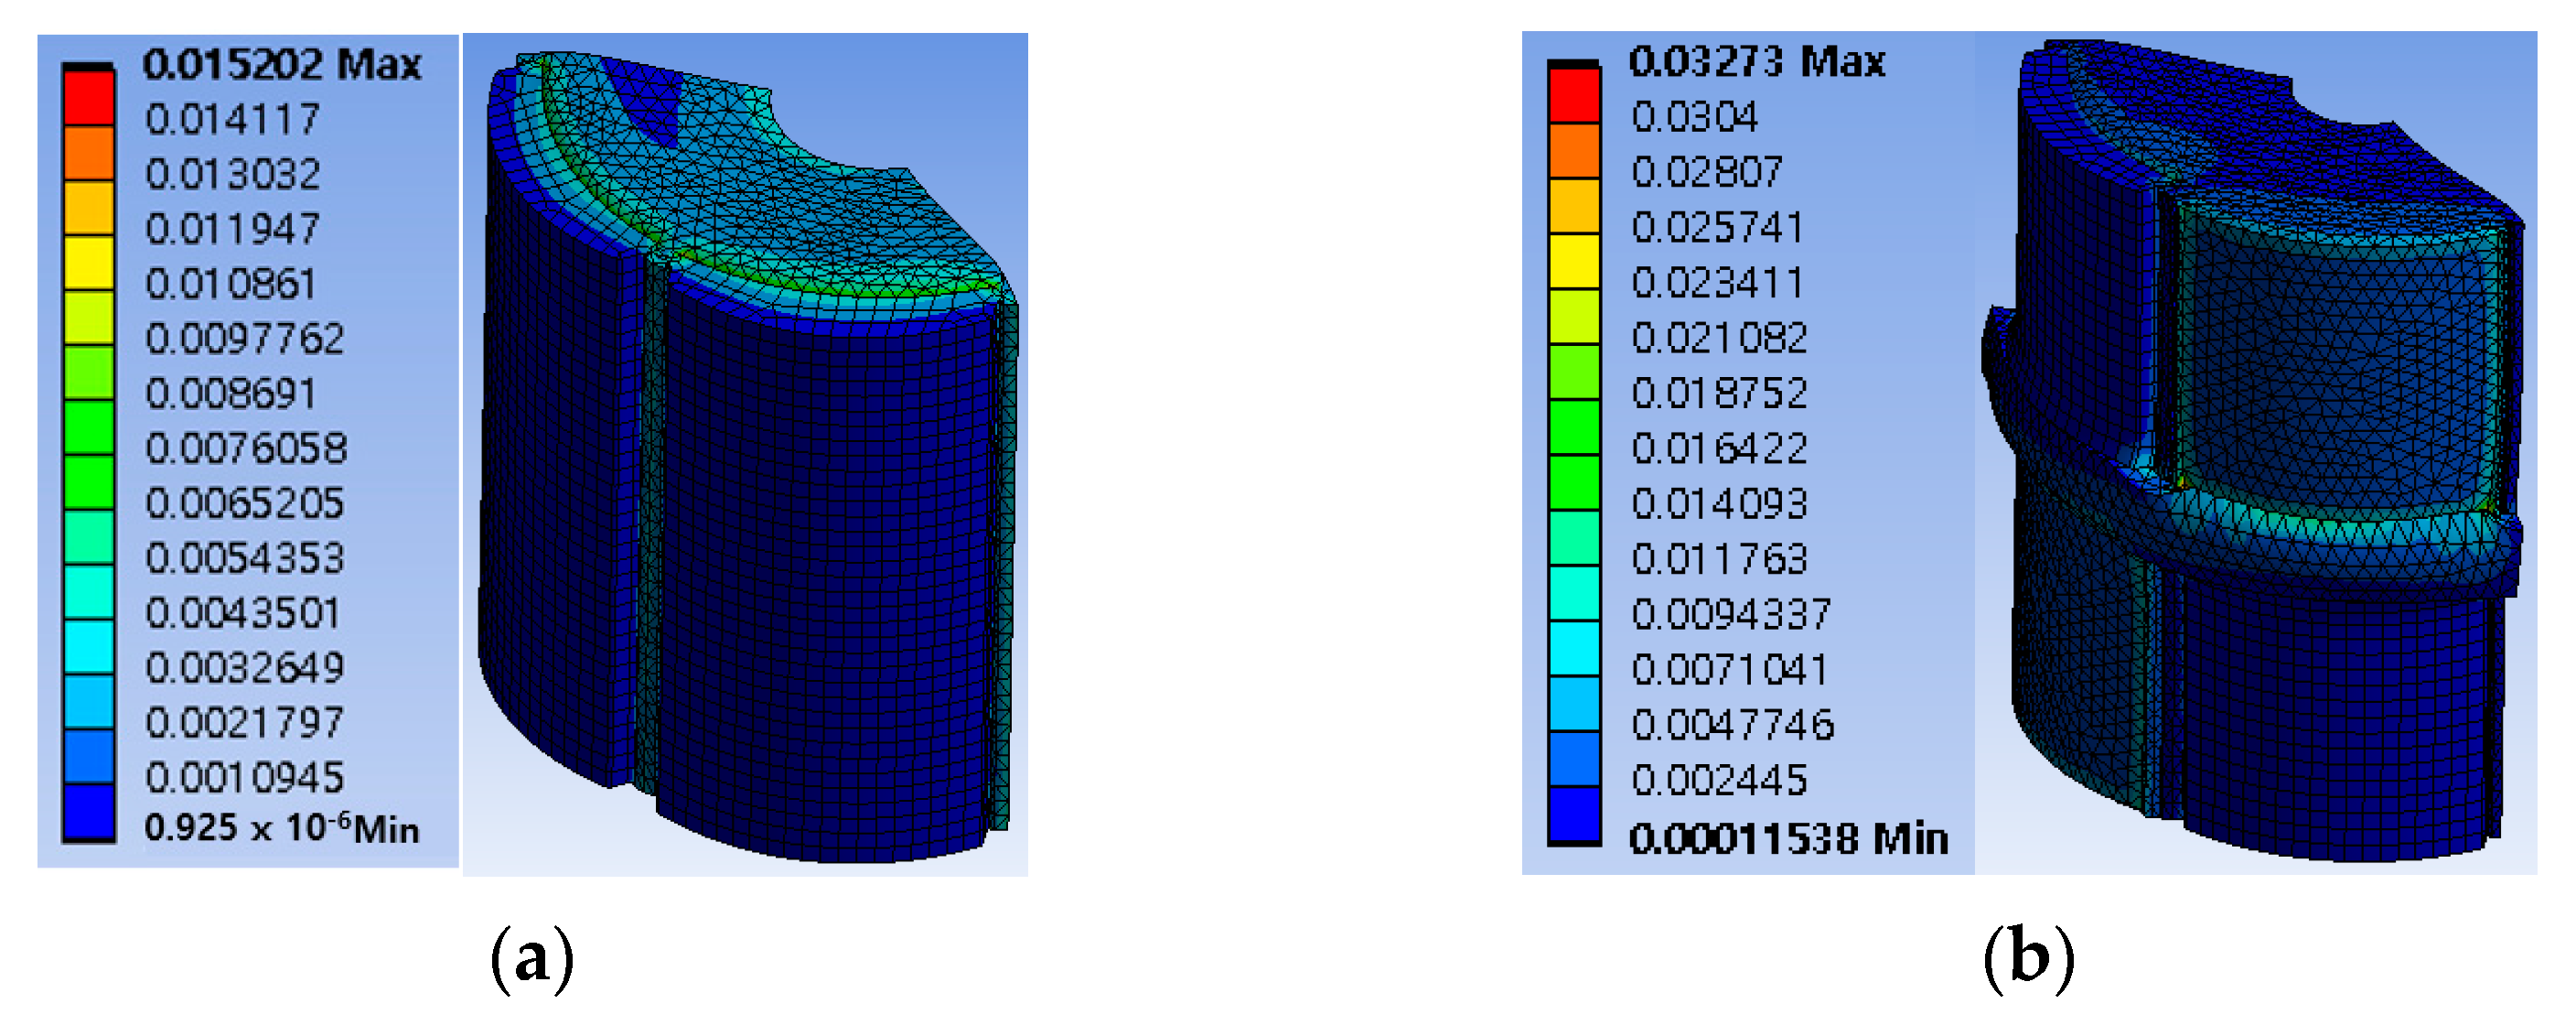Click the 0.03273 Max label
This screenshot has width=2576, height=1025.
coord(1756,62)
